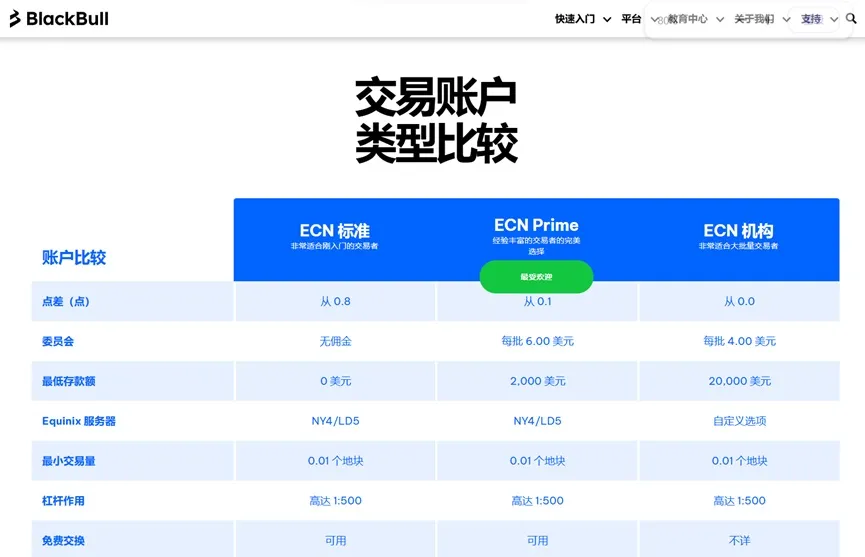Expand chevron next to 快速入门
The width and height of the screenshot is (865, 557).
[607, 19]
